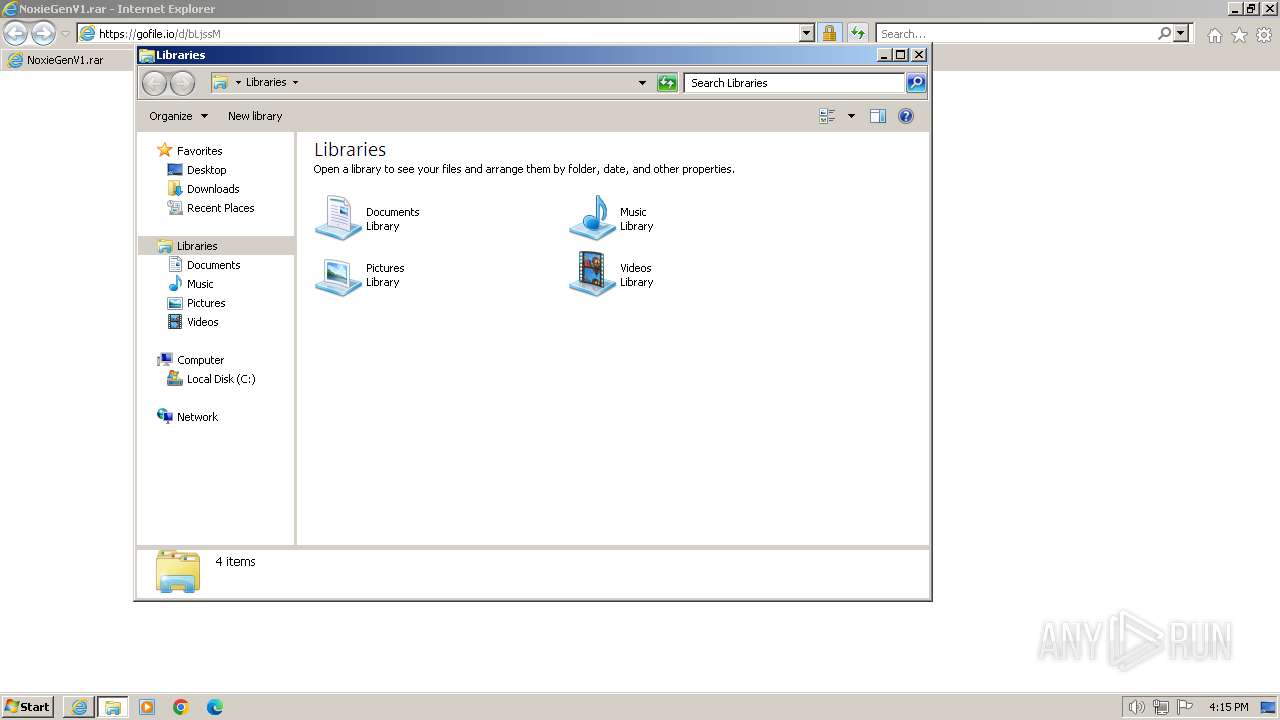Select Videos in the navigation pane
Viewport: 1280px width, 720px height.
pos(202,322)
